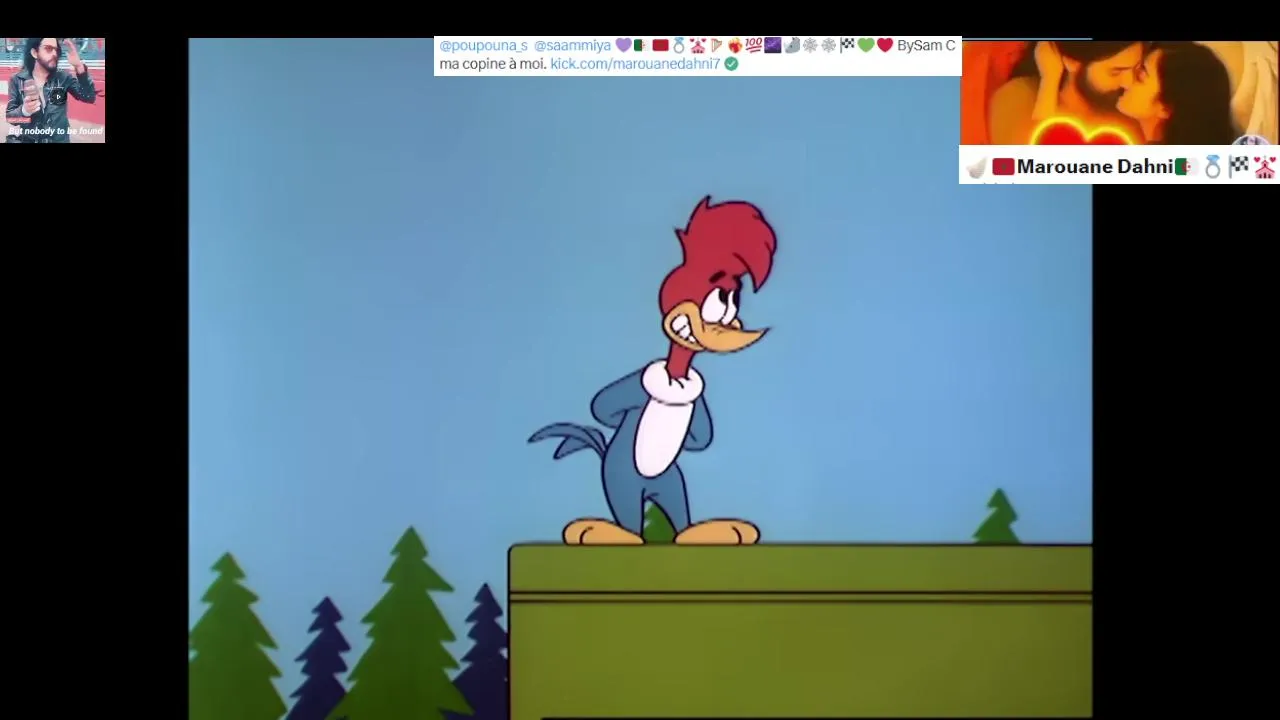Click the ring emoji in the top banner
This screenshot has width=1280, height=720.
pyautogui.click(x=678, y=46)
